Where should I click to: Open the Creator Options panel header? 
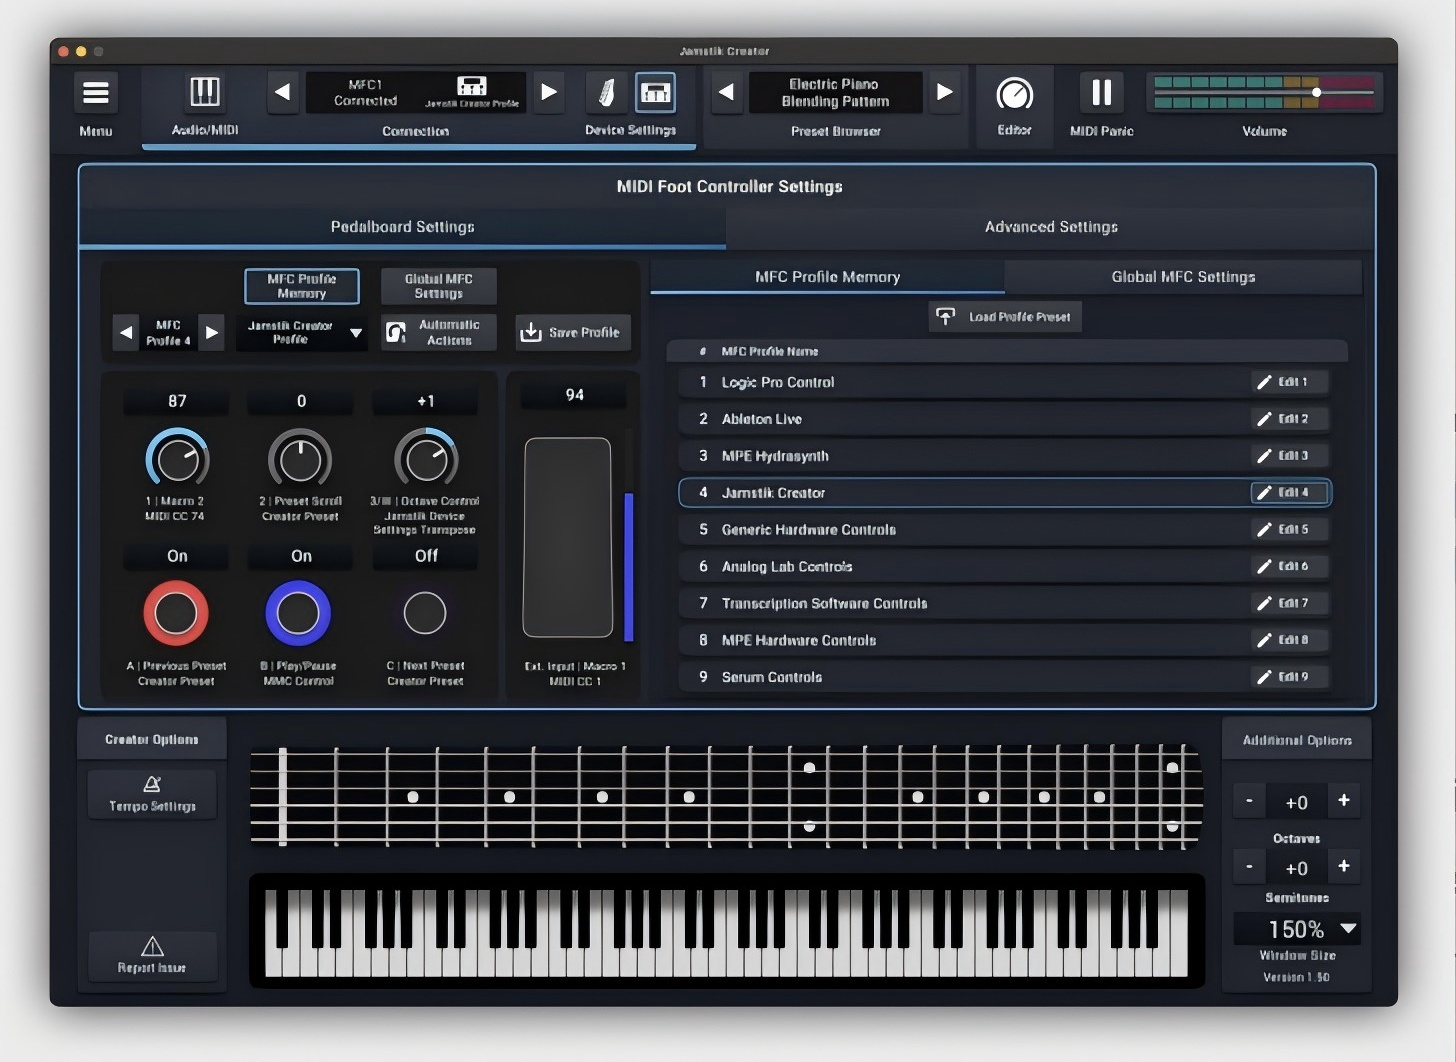(152, 740)
